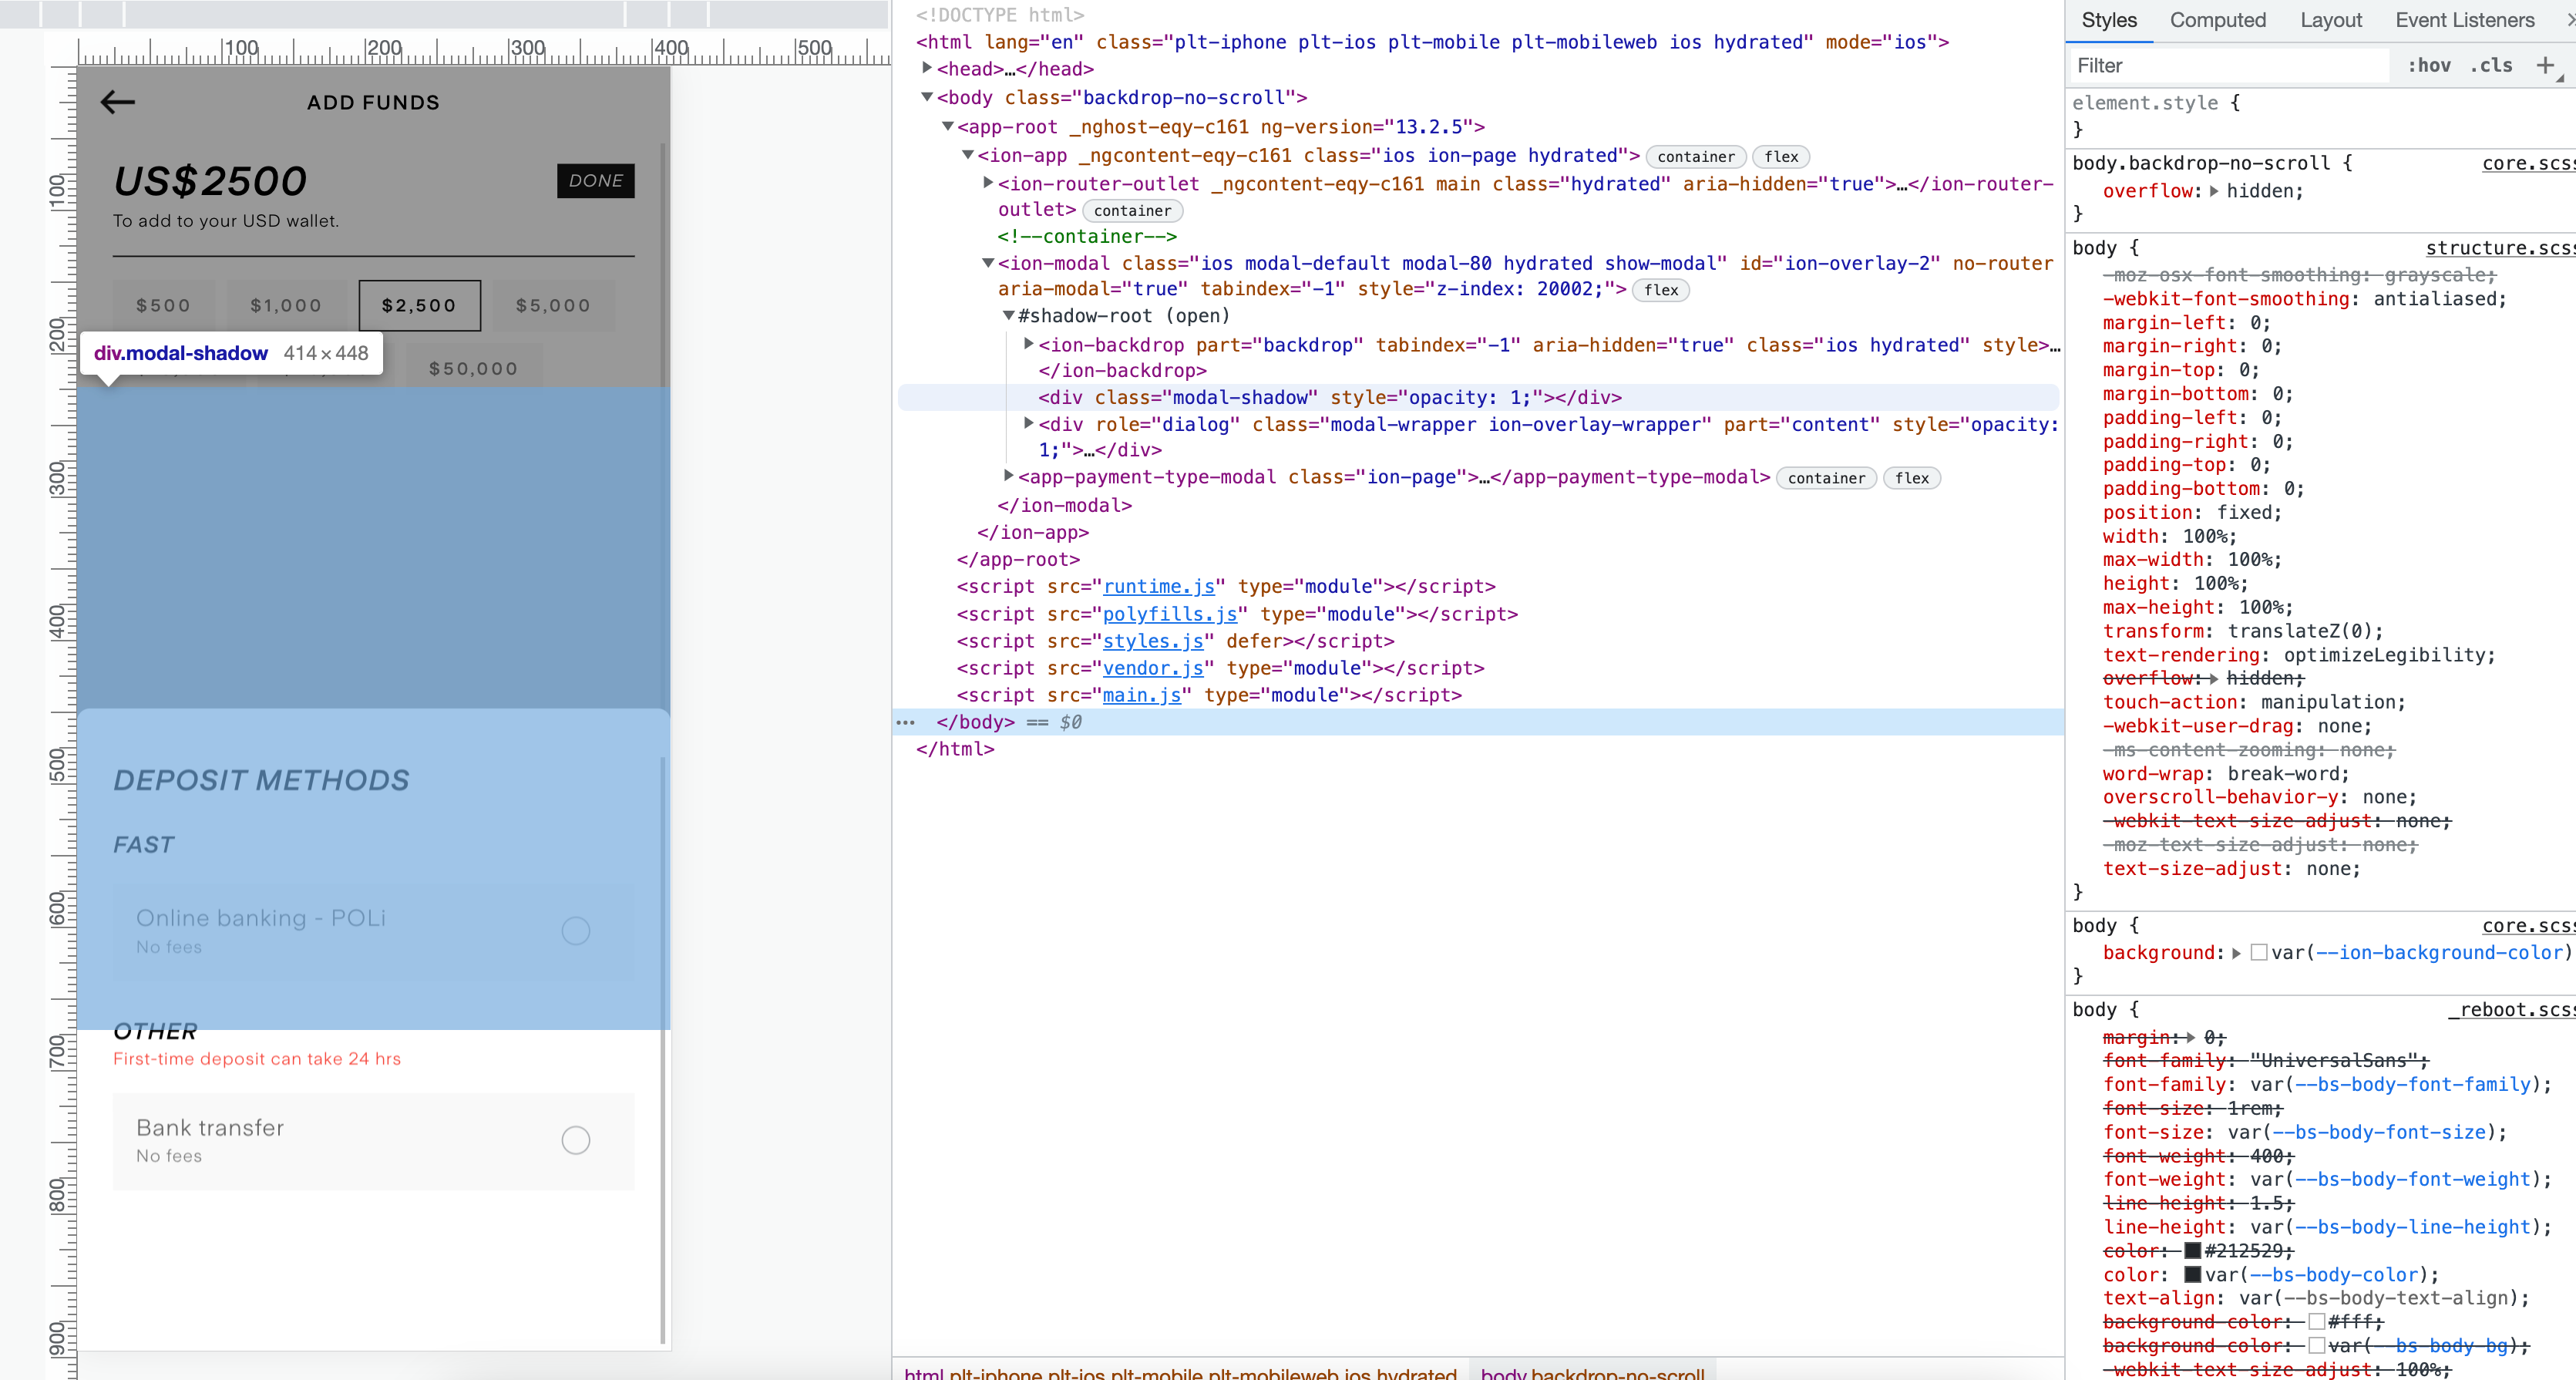The image size is (2576, 1380).
Task: Click the back arrow on the Add Funds screen
Action: tap(118, 101)
